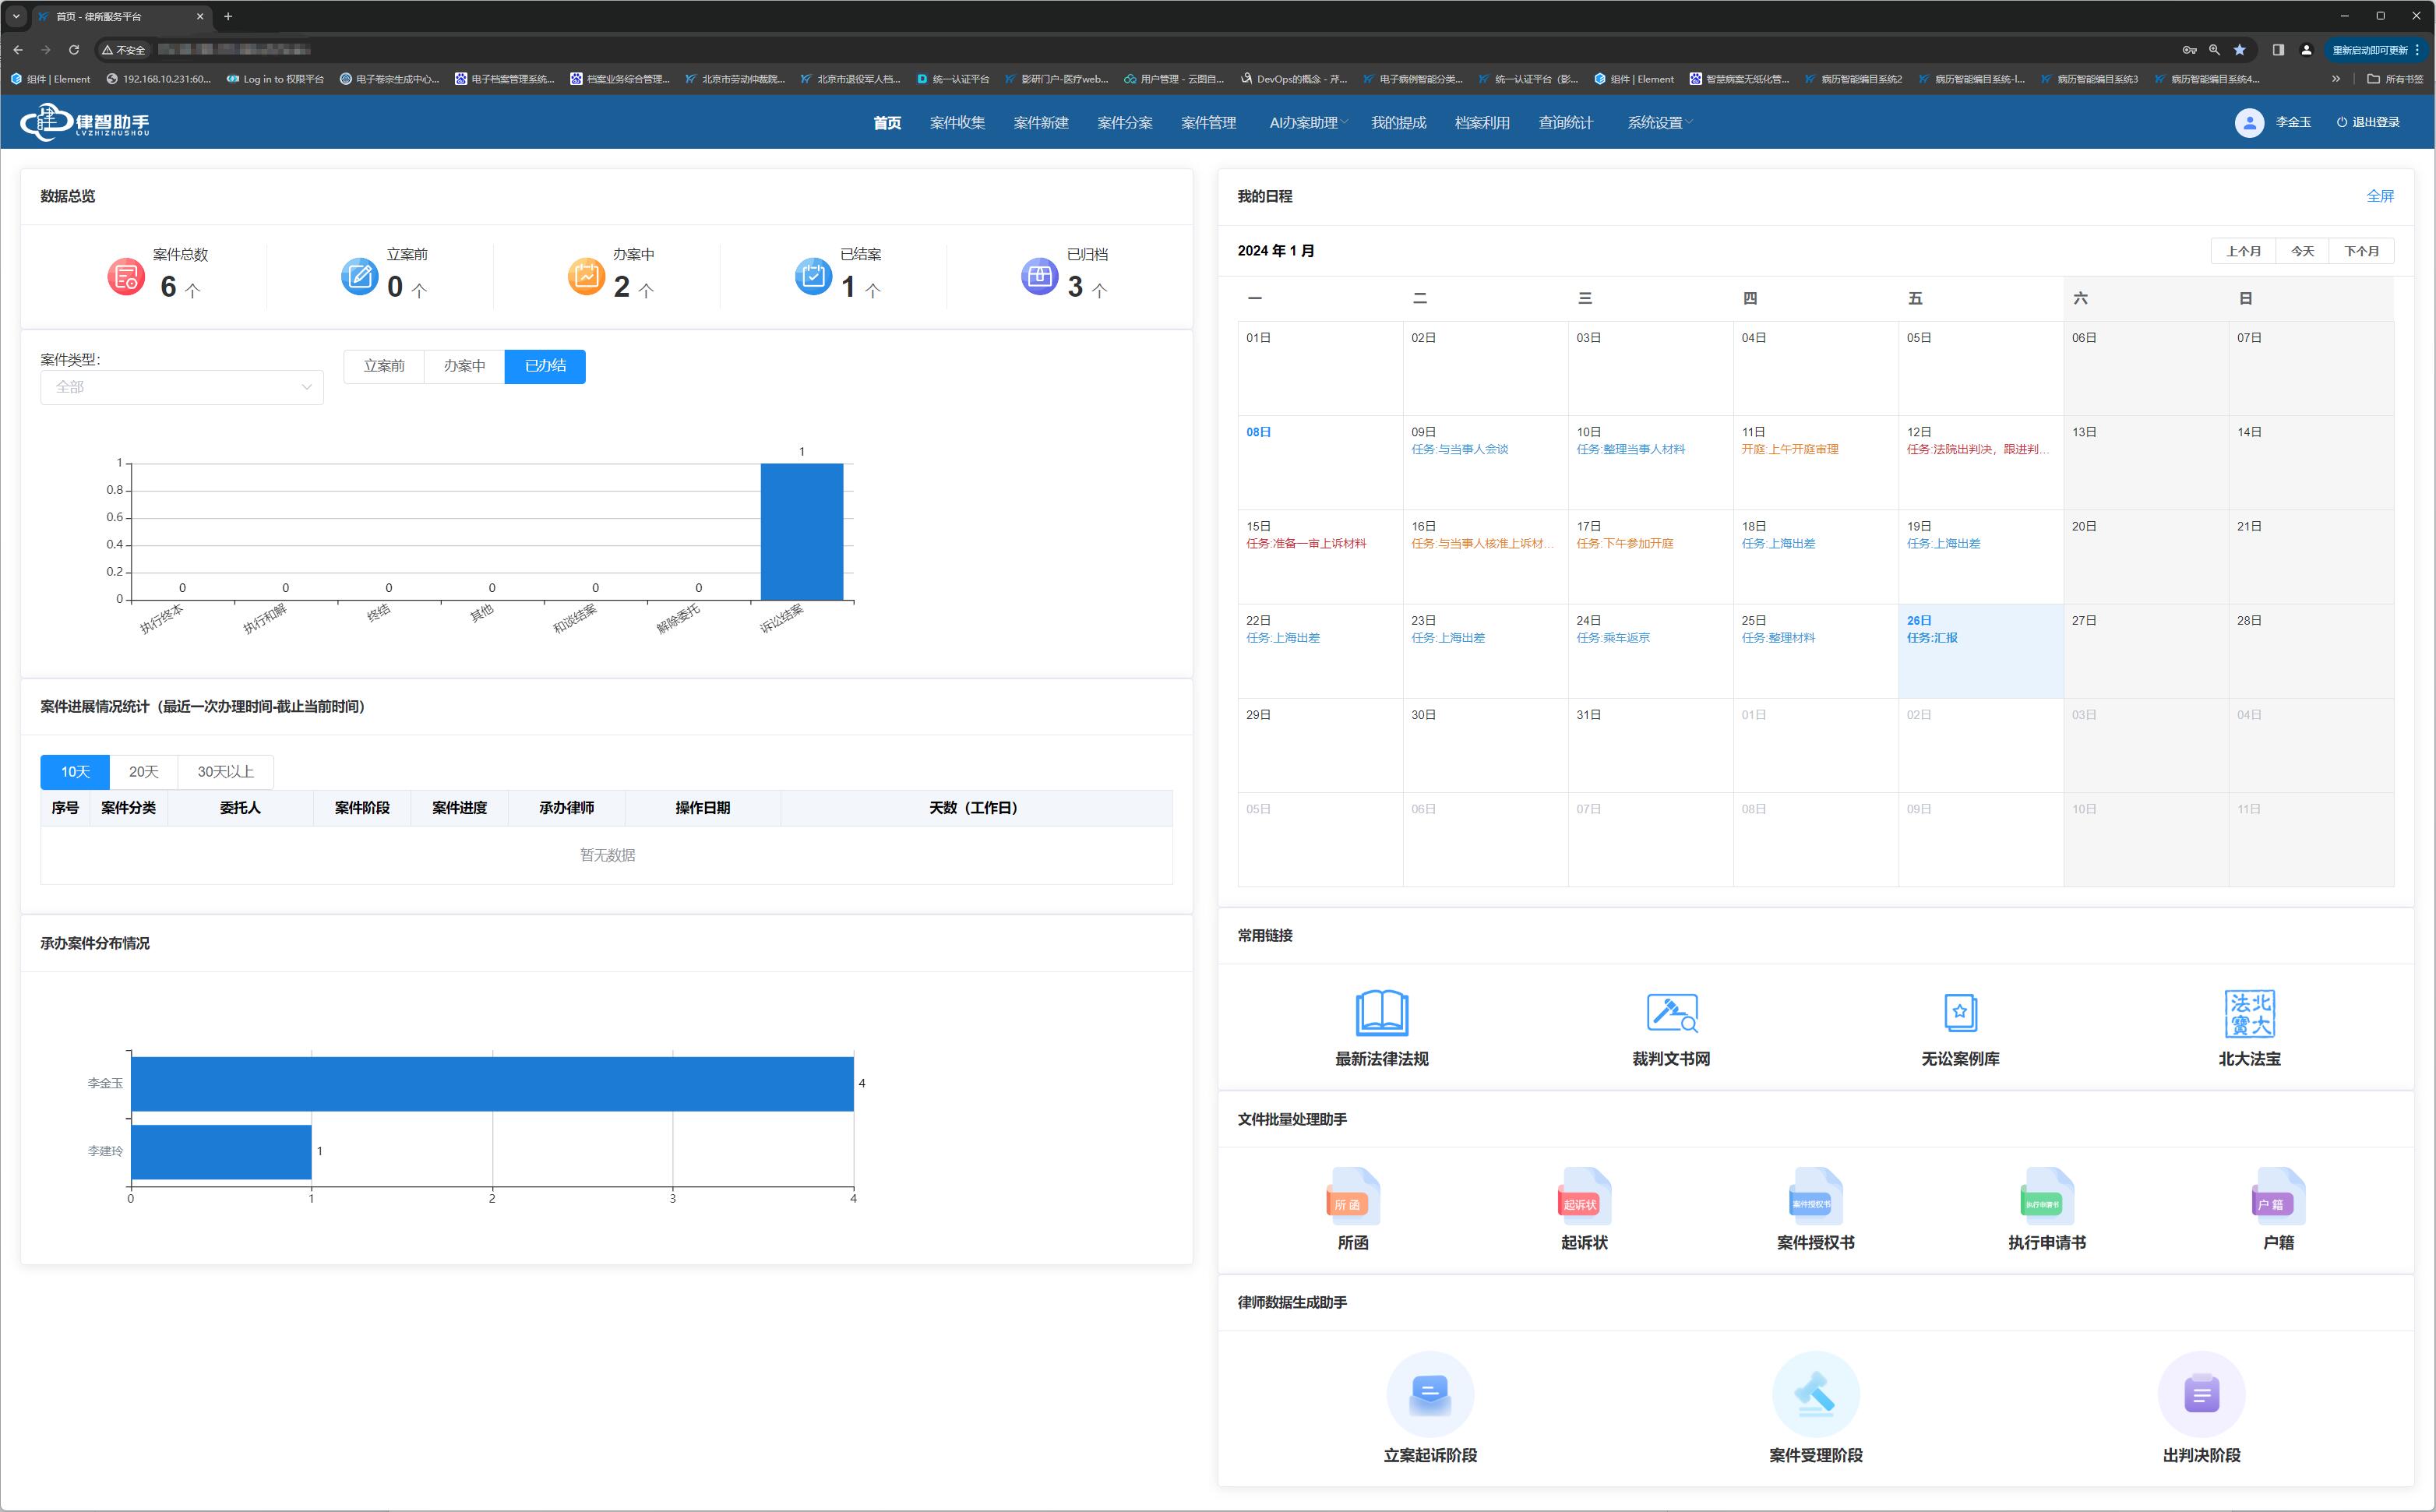Open 裁判文书网 gavel icon link
2436x1512 pixels.
pyautogui.click(x=1671, y=1013)
